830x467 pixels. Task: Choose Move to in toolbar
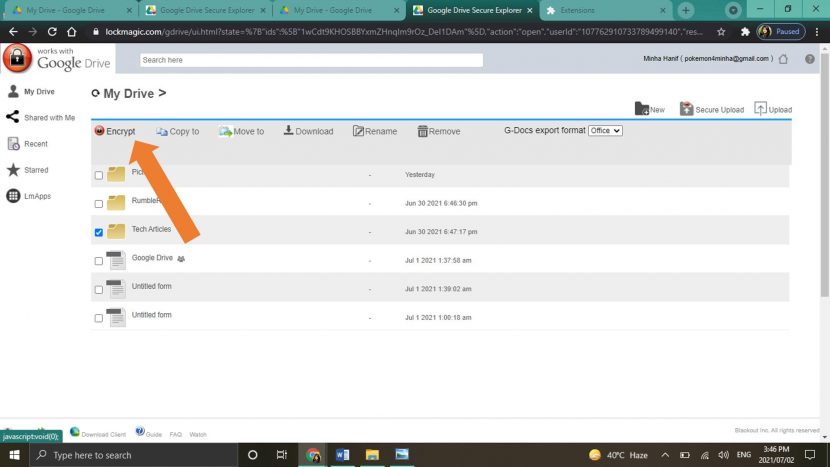(x=241, y=131)
